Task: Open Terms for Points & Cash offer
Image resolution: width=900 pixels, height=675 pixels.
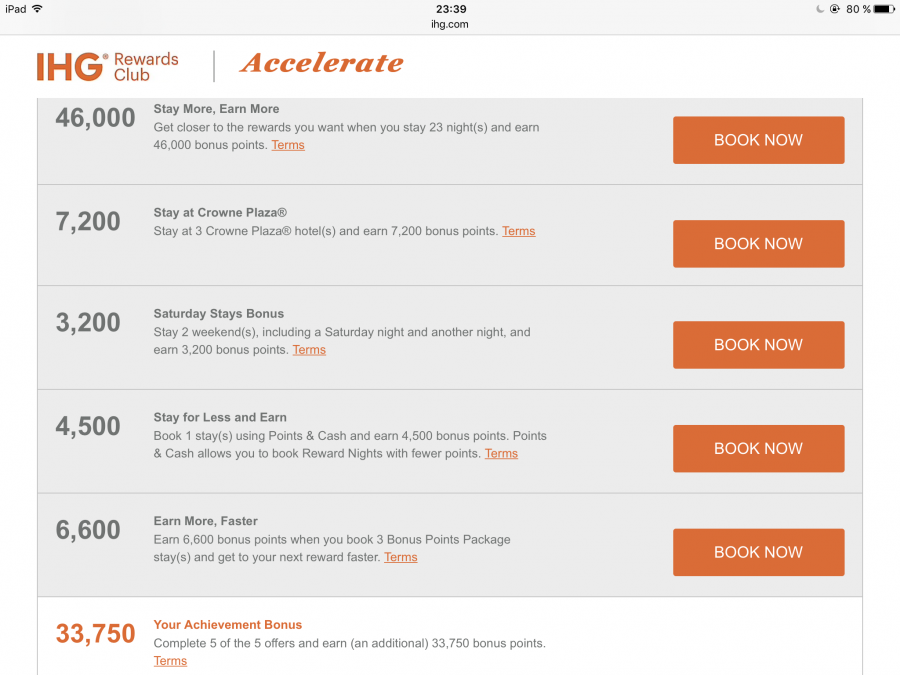Action: (x=501, y=453)
